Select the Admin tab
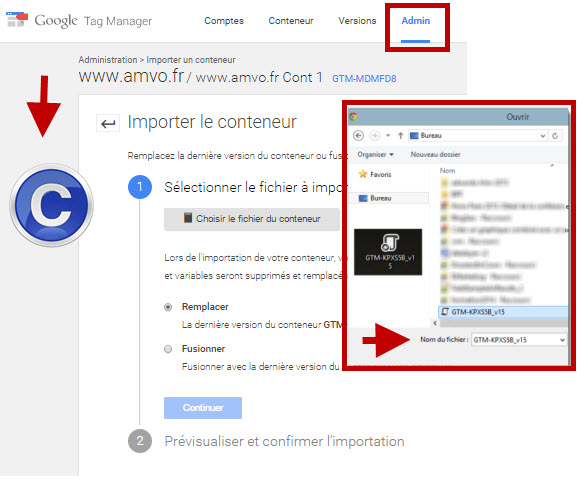The image size is (586, 480). 416,21
